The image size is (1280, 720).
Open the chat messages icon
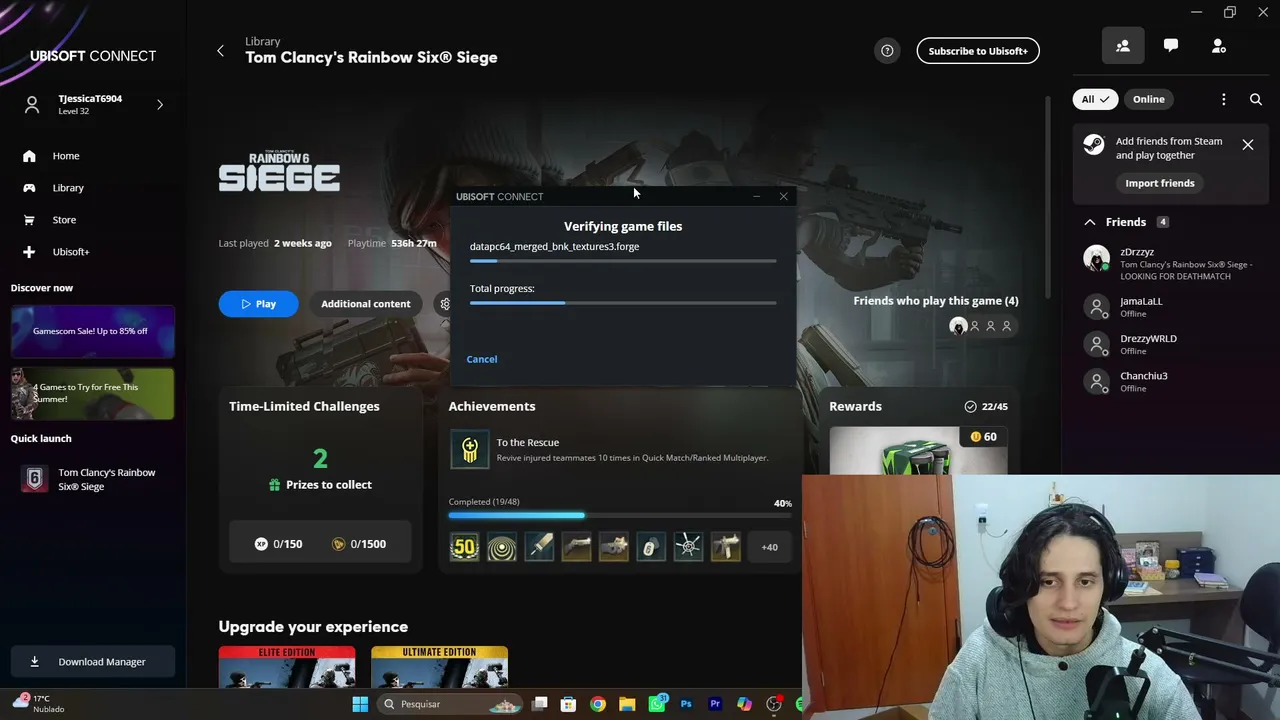coord(1171,46)
